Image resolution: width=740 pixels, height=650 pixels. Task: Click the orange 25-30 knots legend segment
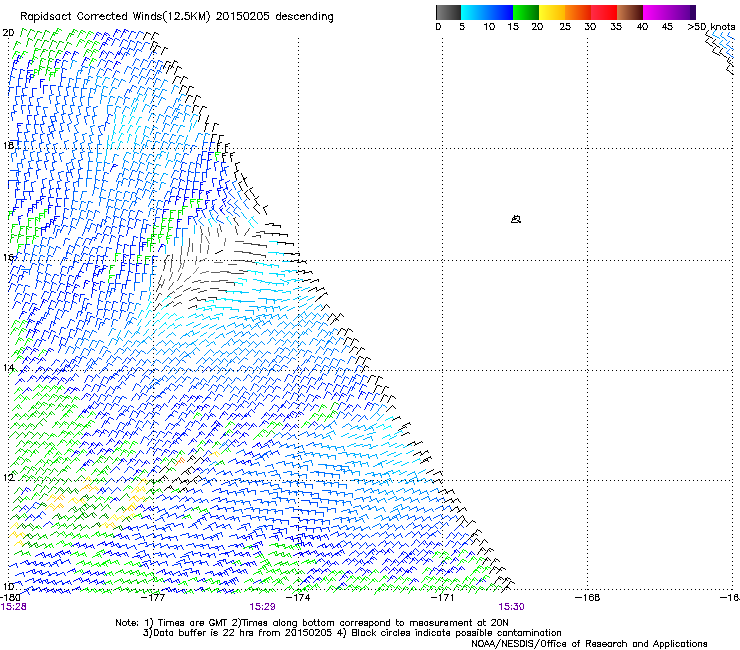tap(578, 12)
